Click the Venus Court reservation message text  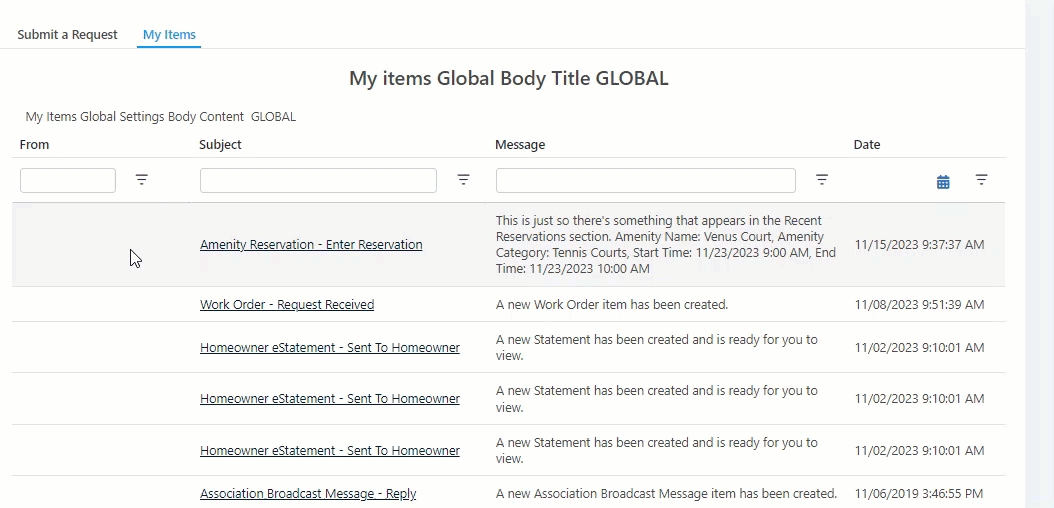665,245
